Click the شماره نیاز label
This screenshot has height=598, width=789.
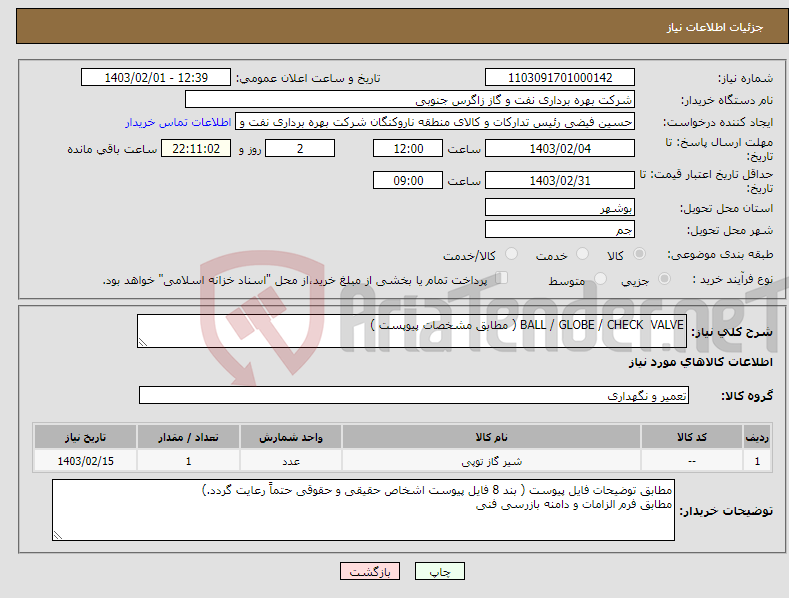tap(745, 79)
